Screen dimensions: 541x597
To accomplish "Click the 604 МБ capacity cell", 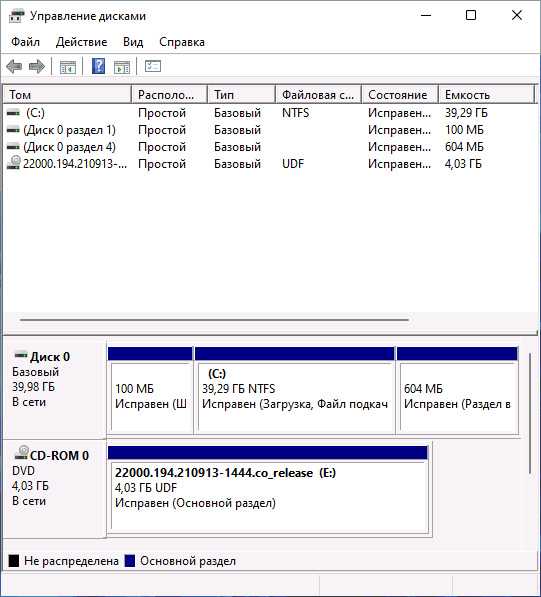I will [x=464, y=147].
